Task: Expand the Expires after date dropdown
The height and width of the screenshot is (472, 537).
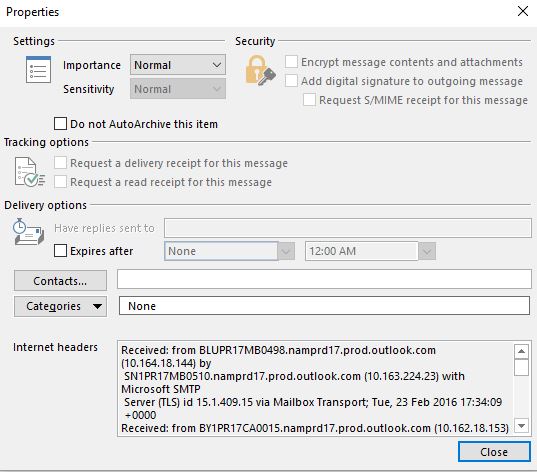Action: pyautogui.click(x=286, y=251)
